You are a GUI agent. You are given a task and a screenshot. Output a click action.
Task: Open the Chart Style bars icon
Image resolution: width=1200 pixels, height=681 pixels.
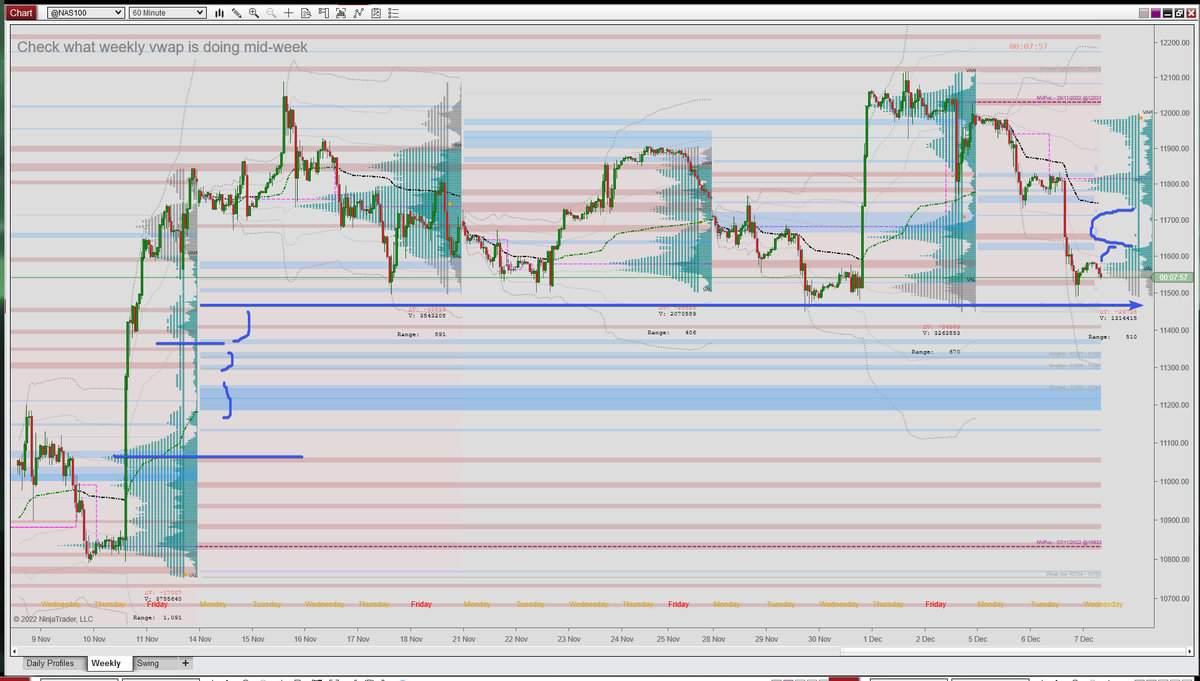click(219, 13)
